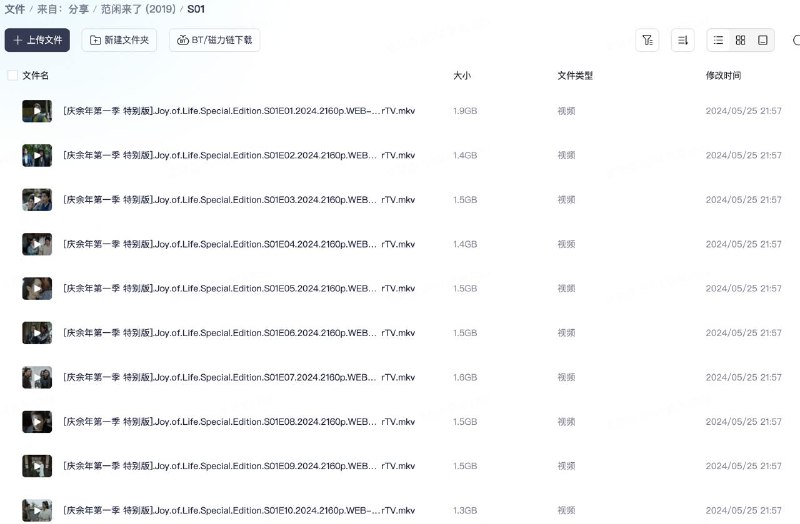This screenshot has height=524, width=800.
Task: Click modified date in S01E09 row
Action: click(743, 466)
